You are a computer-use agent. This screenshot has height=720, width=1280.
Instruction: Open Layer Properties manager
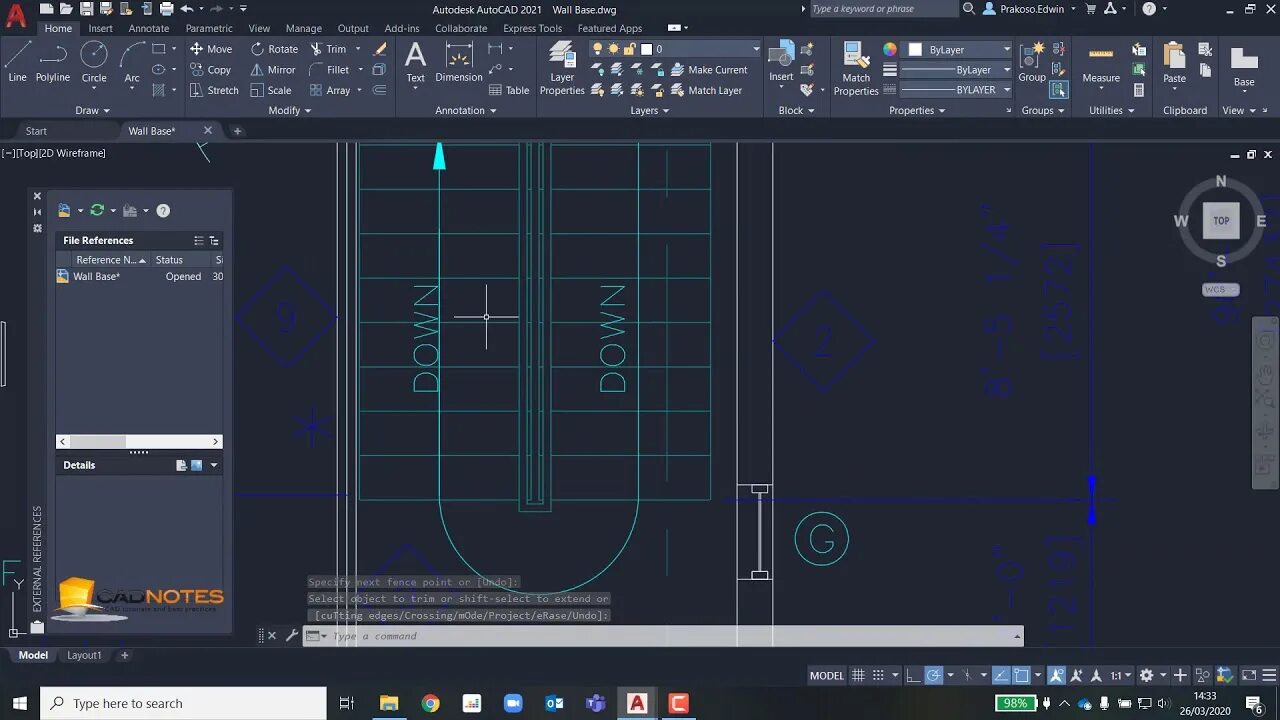click(562, 68)
